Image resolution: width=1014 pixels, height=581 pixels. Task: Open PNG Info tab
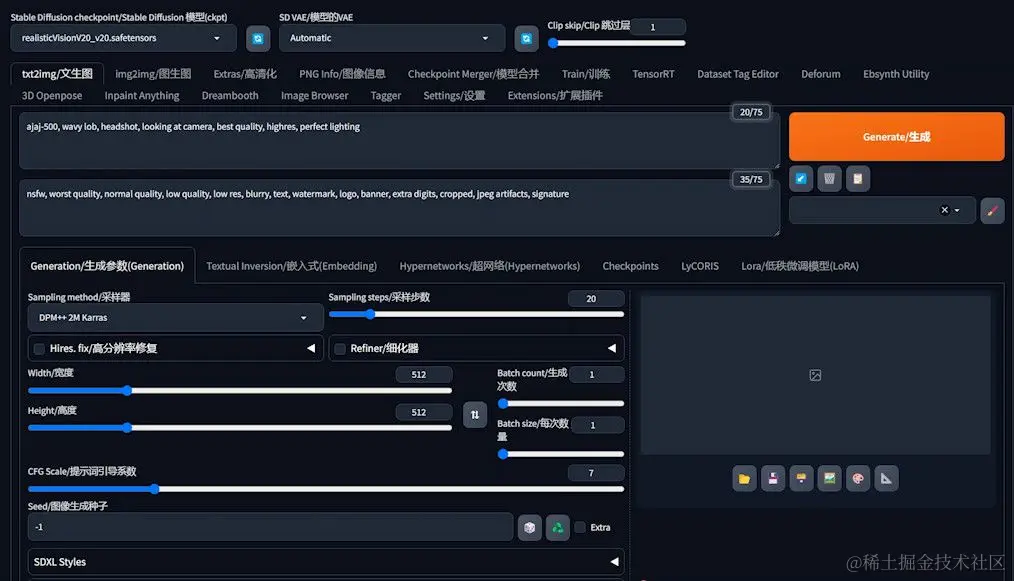pos(342,74)
